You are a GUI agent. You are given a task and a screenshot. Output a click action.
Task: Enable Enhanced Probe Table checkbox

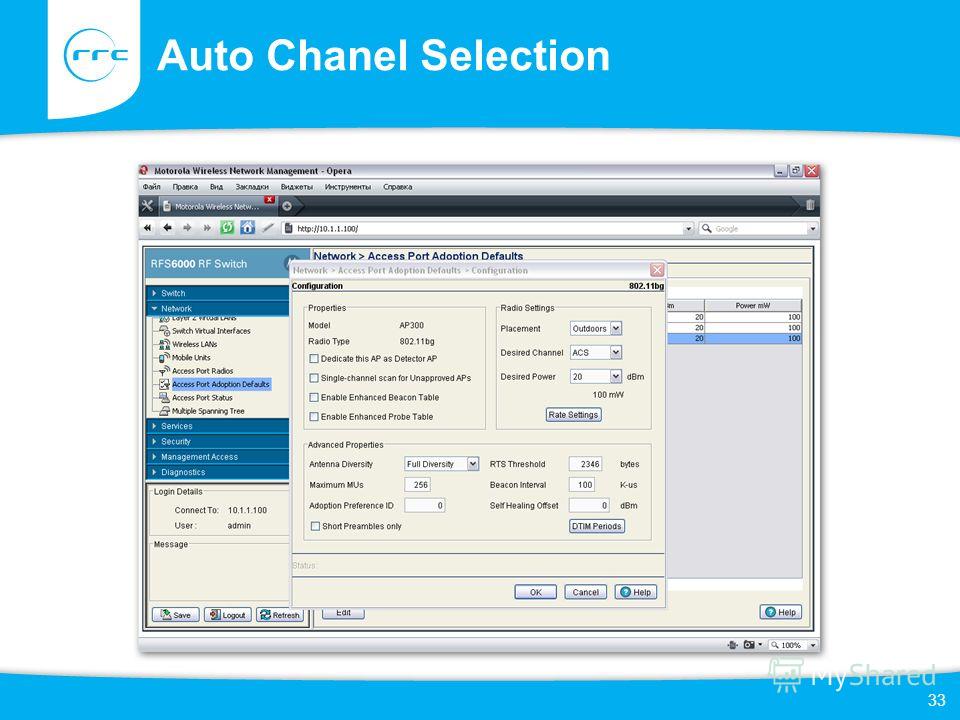click(x=314, y=417)
